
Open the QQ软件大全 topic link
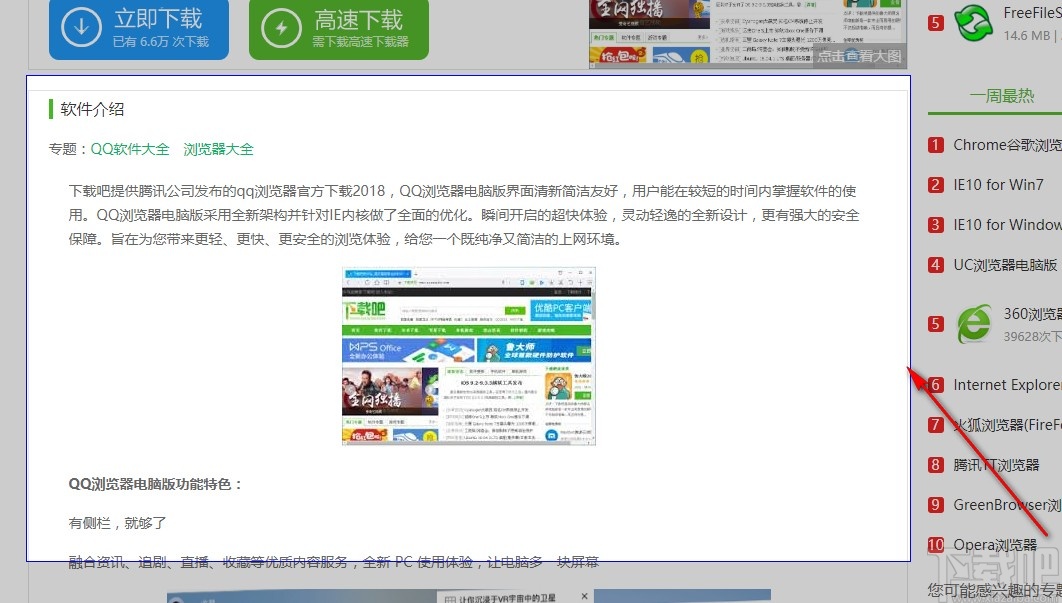[x=130, y=149]
